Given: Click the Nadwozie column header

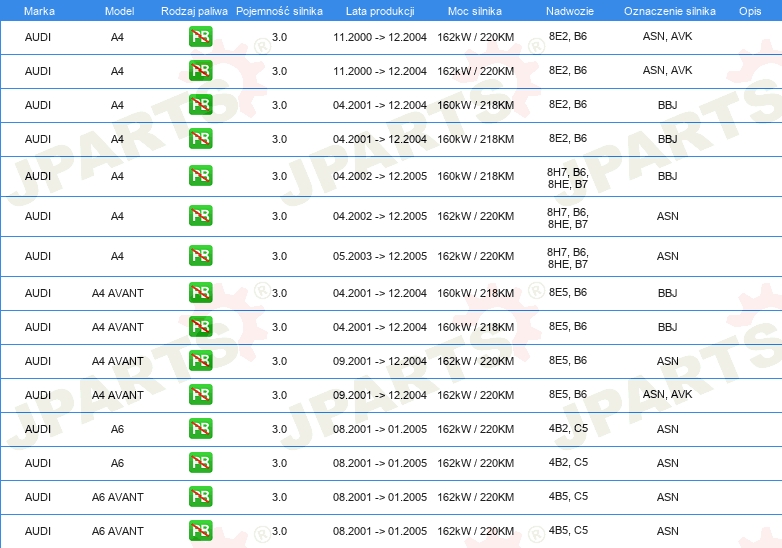Looking at the screenshot, I should coord(570,11).
